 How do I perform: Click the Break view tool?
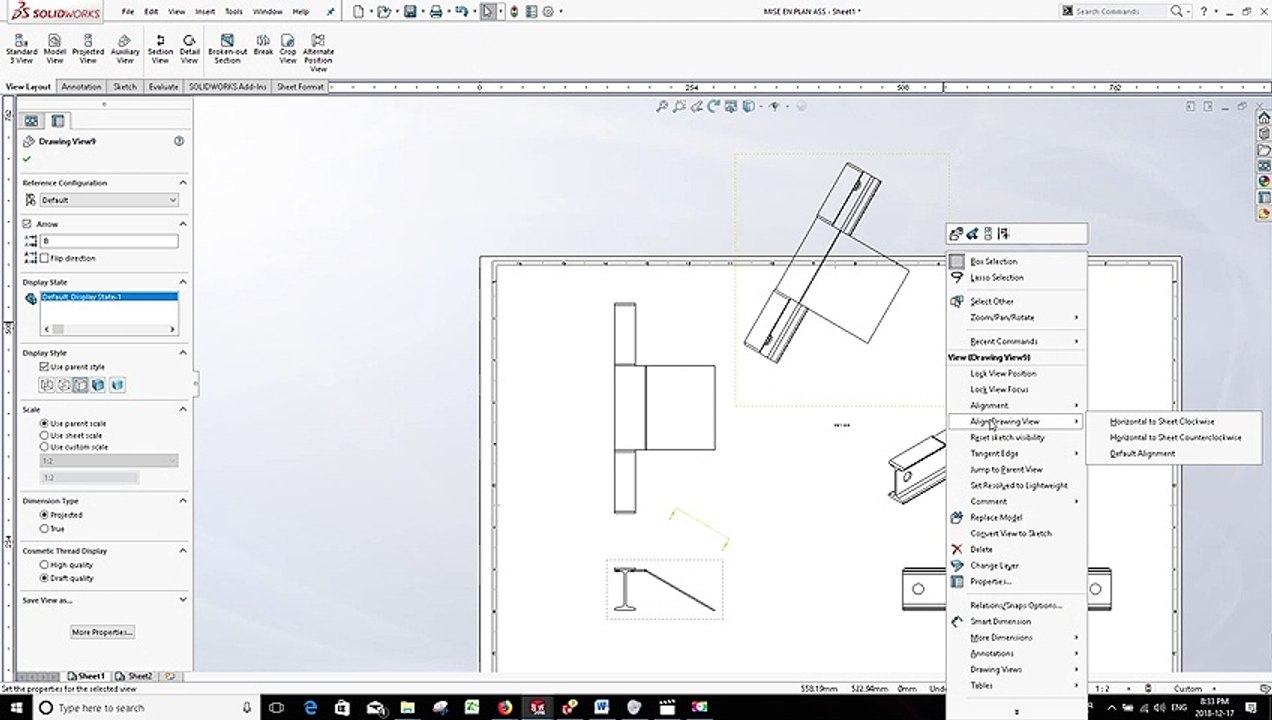click(263, 44)
